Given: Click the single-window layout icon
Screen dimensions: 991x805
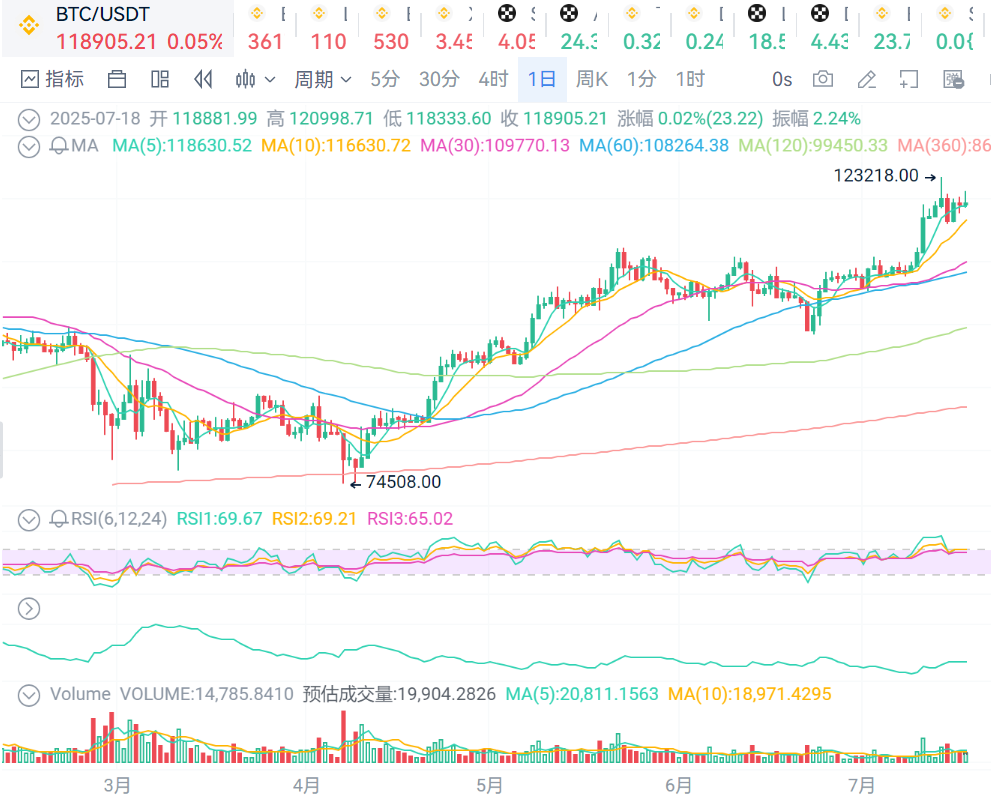Looking at the screenshot, I should coord(117,80).
